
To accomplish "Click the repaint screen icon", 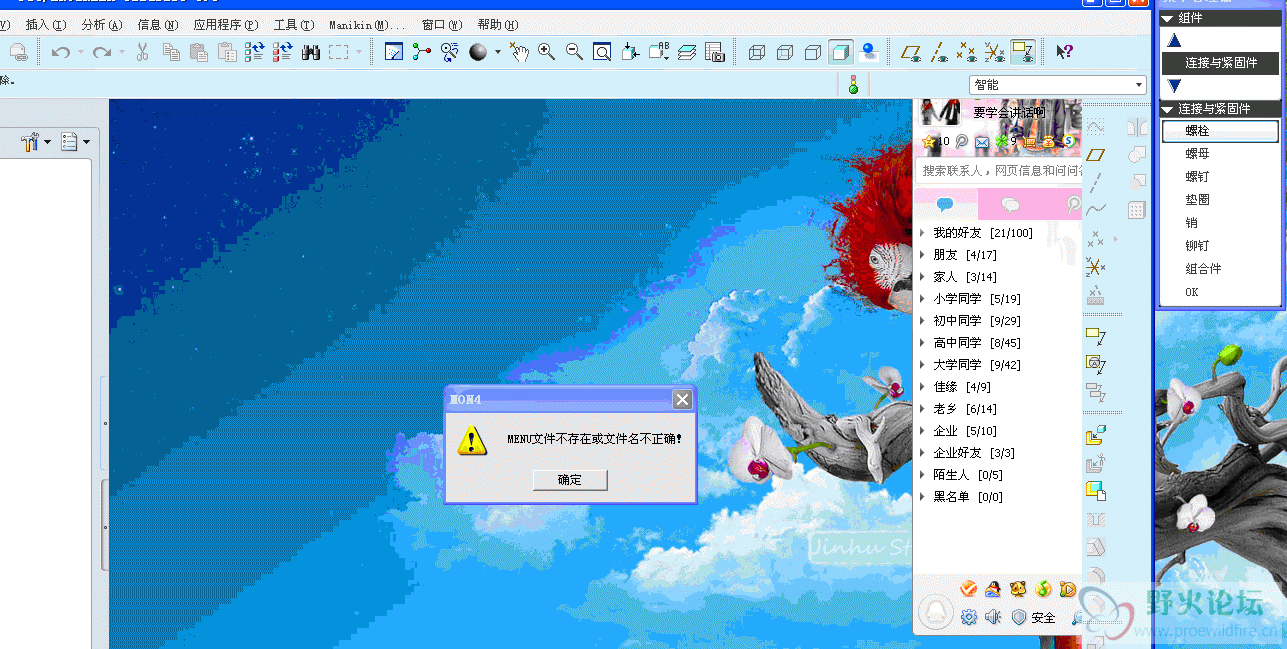I will coord(394,52).
